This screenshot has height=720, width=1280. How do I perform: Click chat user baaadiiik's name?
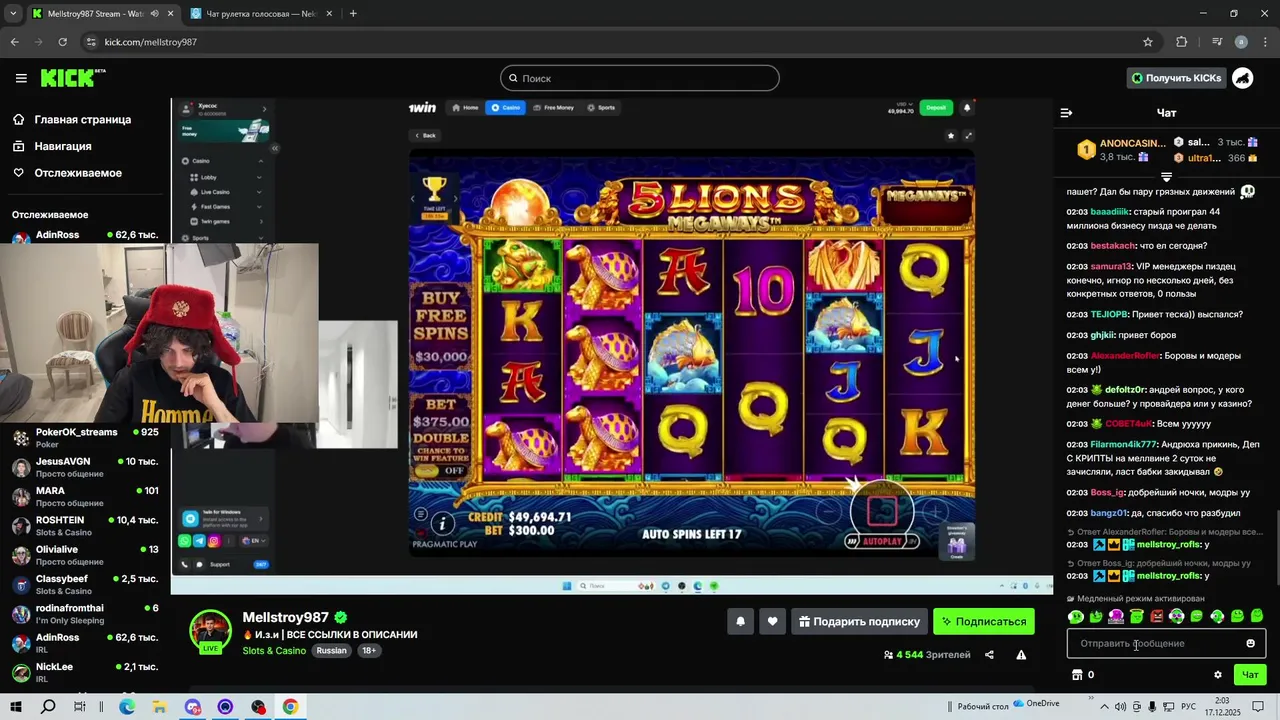coord(1111,212)
